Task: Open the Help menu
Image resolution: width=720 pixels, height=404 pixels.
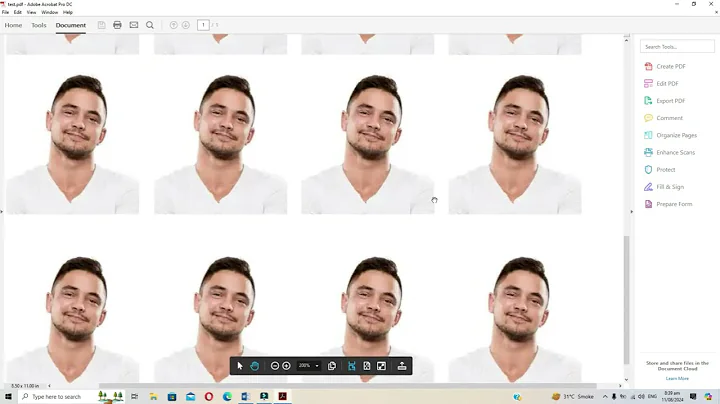Action: [x=68, y=12]
